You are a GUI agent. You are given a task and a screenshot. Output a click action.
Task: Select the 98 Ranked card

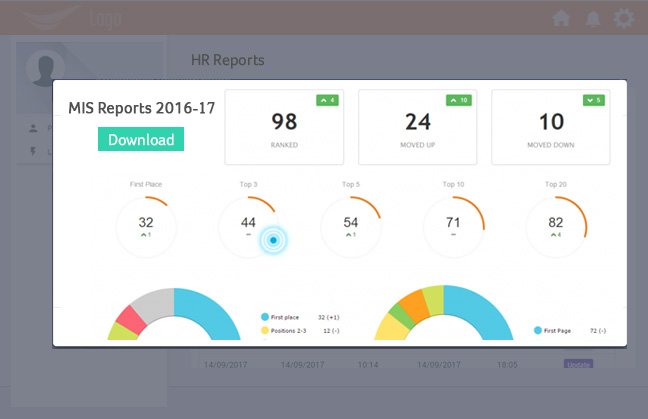coord(284,127)
